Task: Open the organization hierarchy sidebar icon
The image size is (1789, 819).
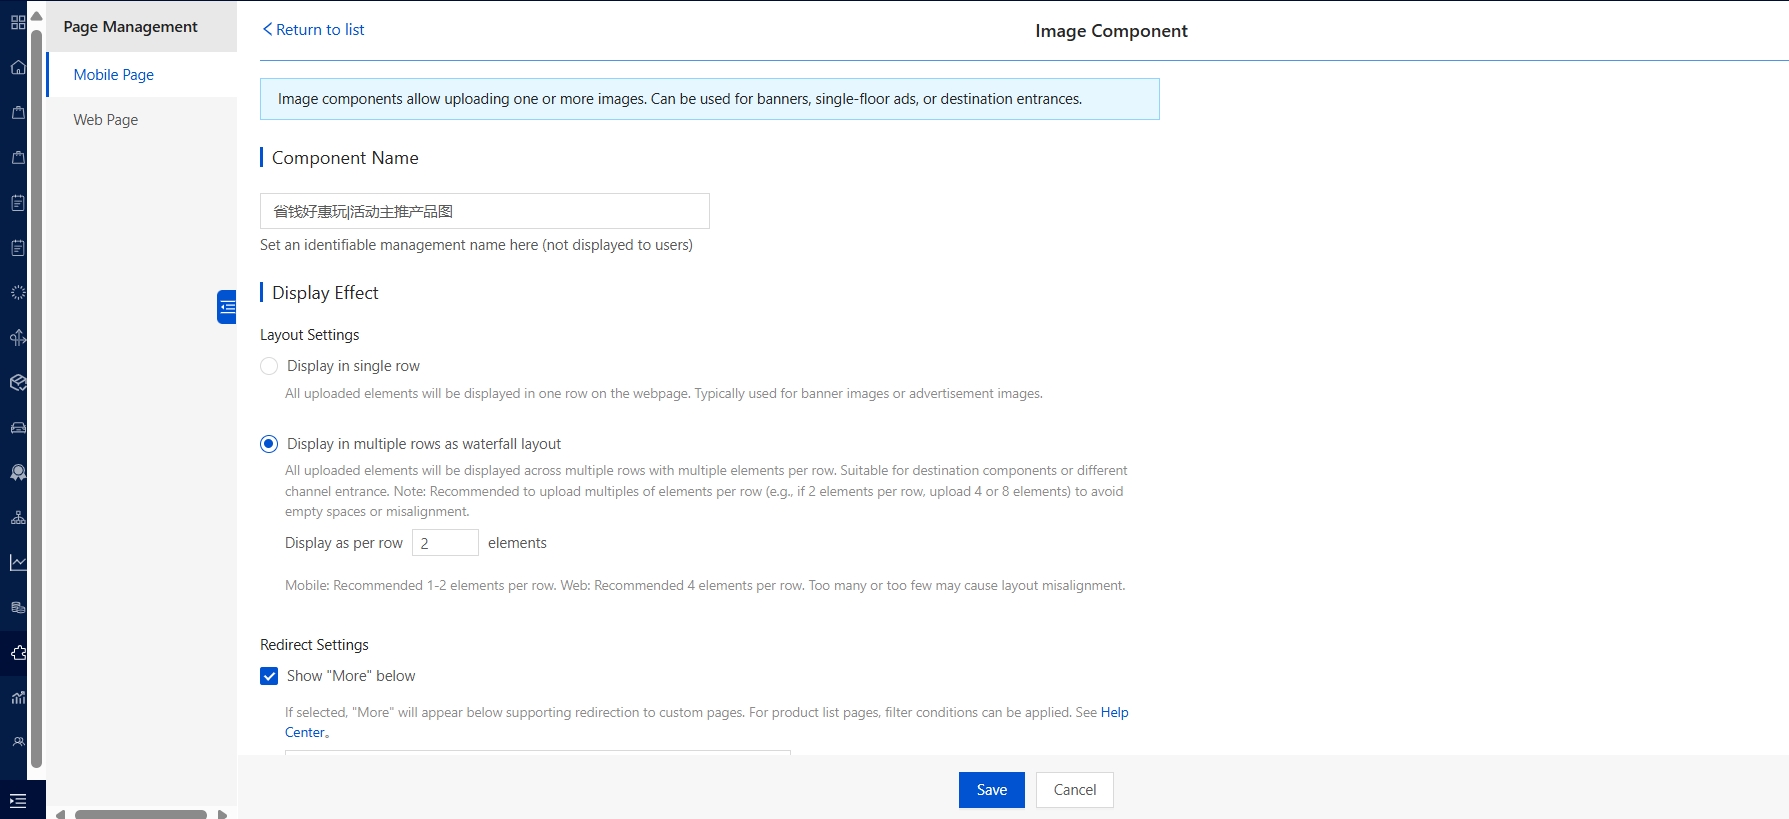Action: click(18, 518)
